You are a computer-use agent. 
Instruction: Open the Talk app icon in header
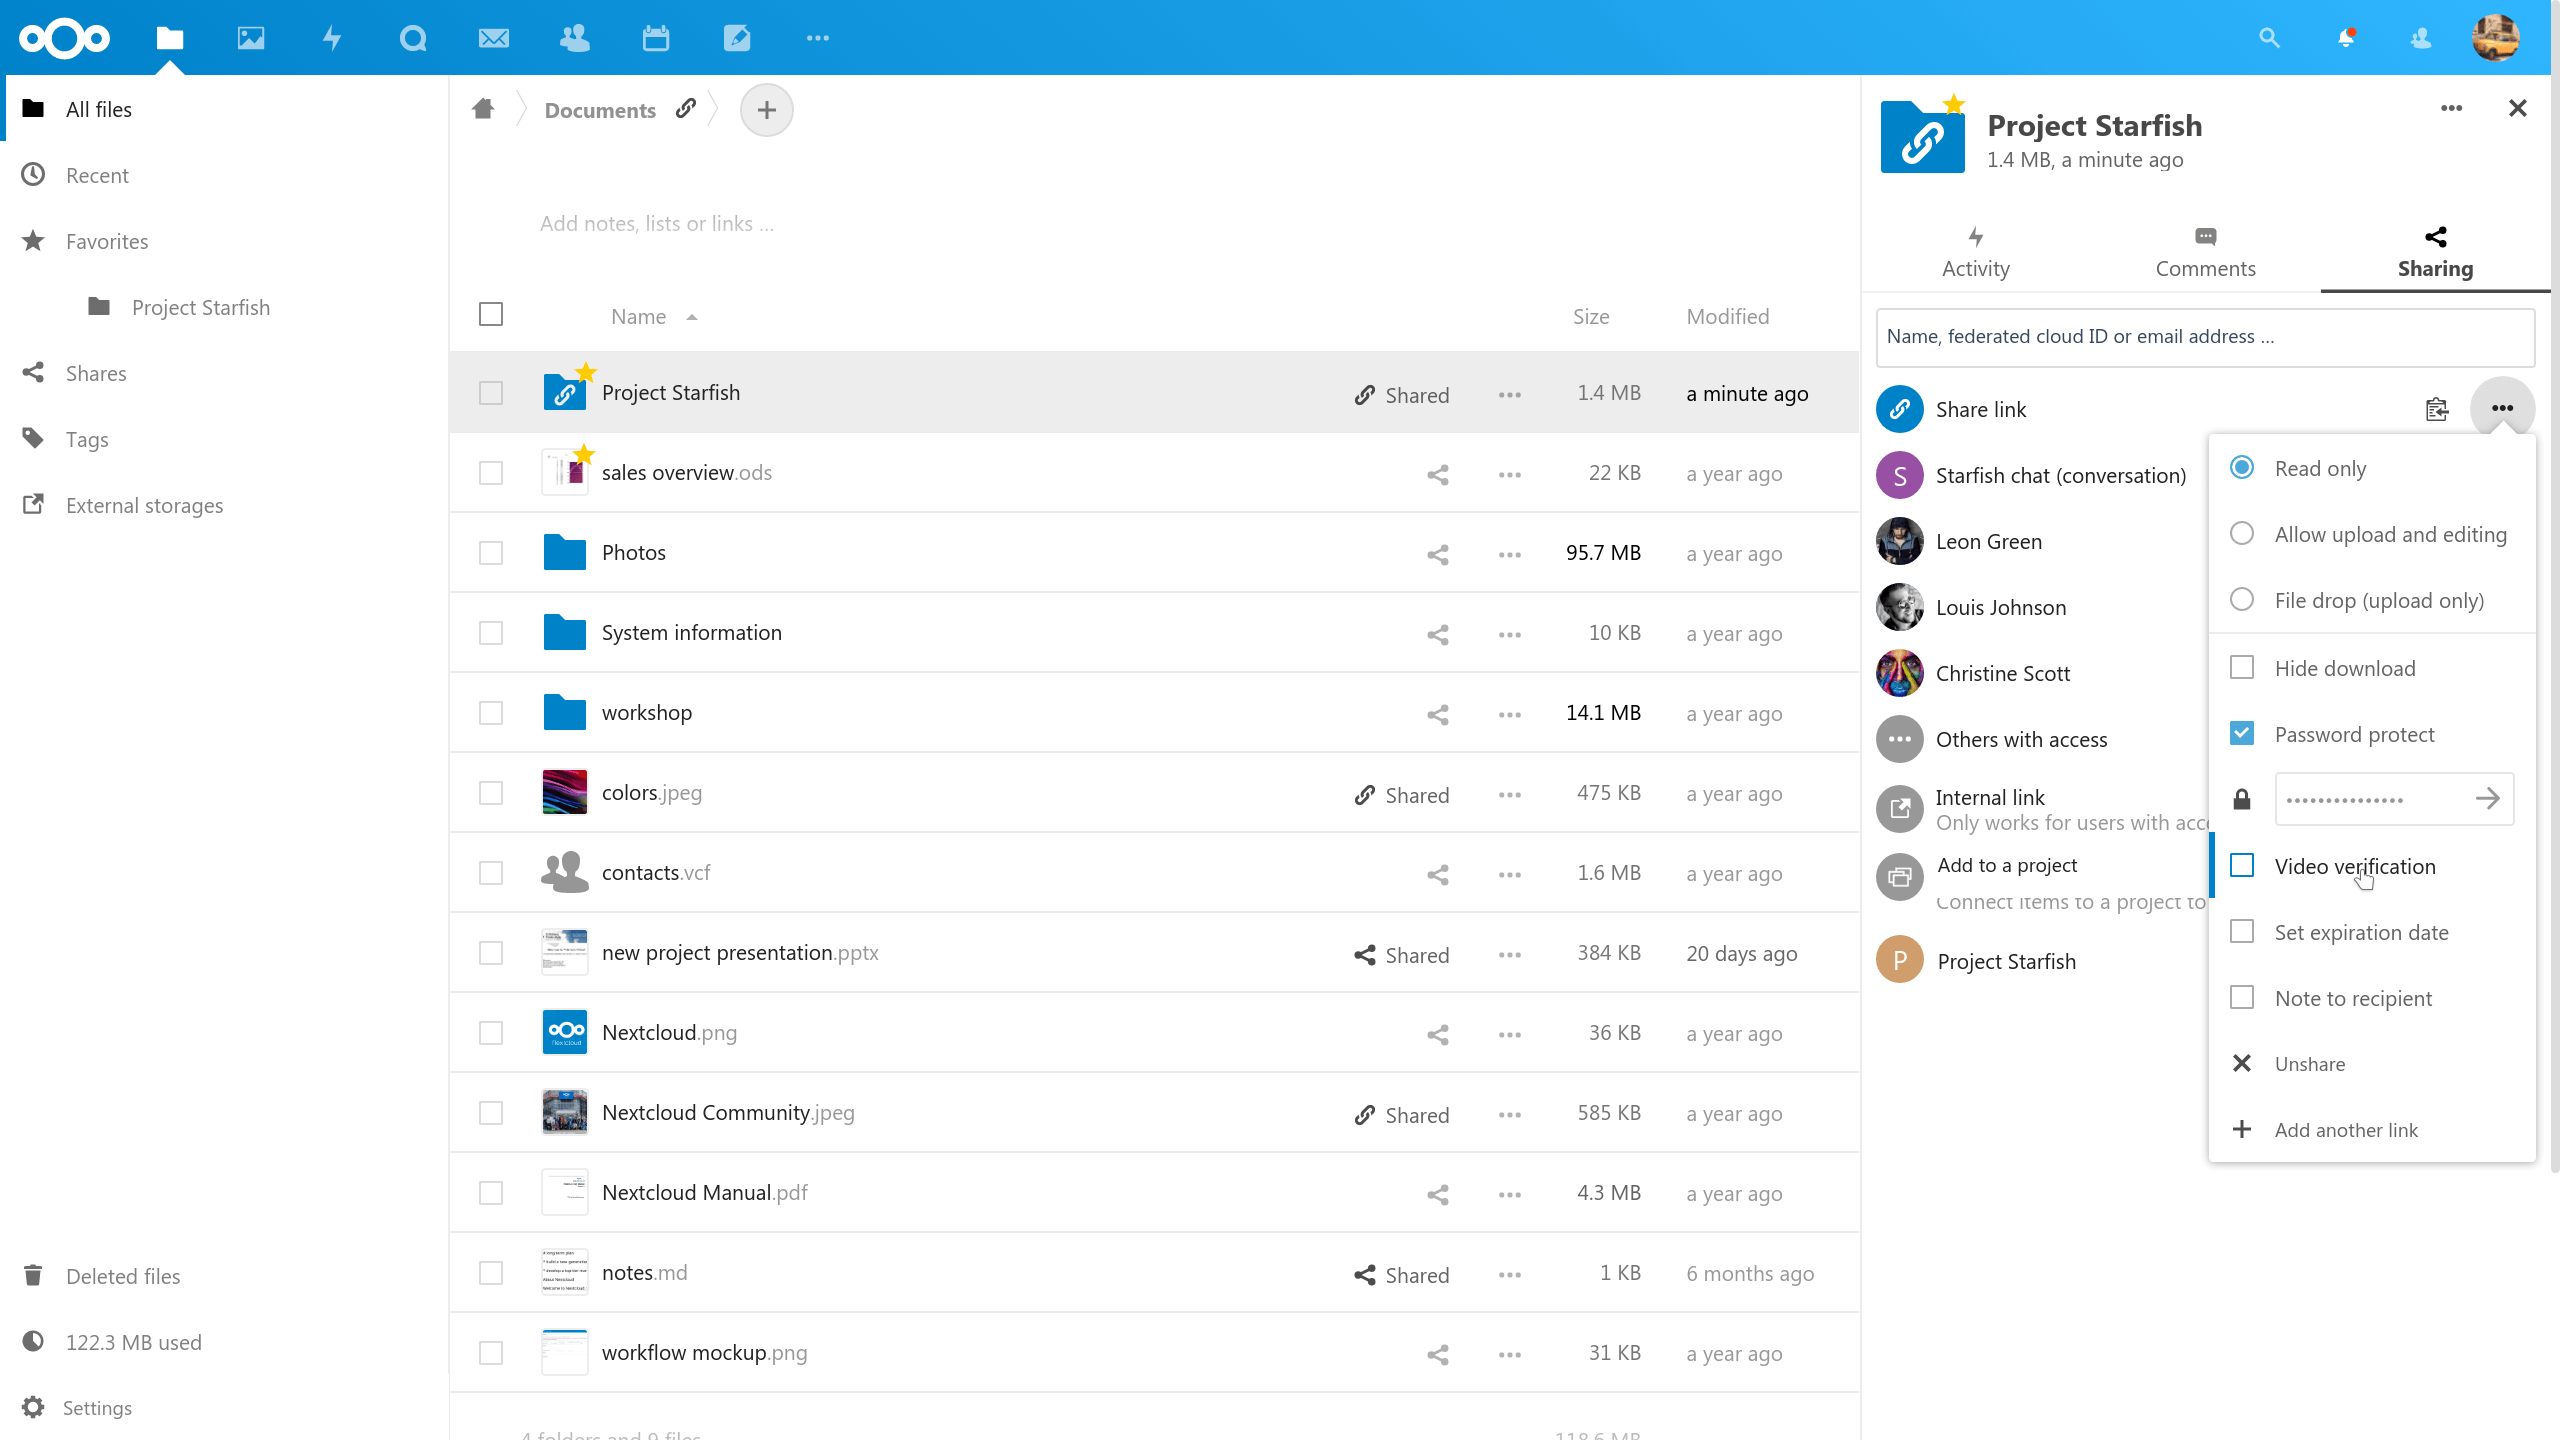coord(413,38)
